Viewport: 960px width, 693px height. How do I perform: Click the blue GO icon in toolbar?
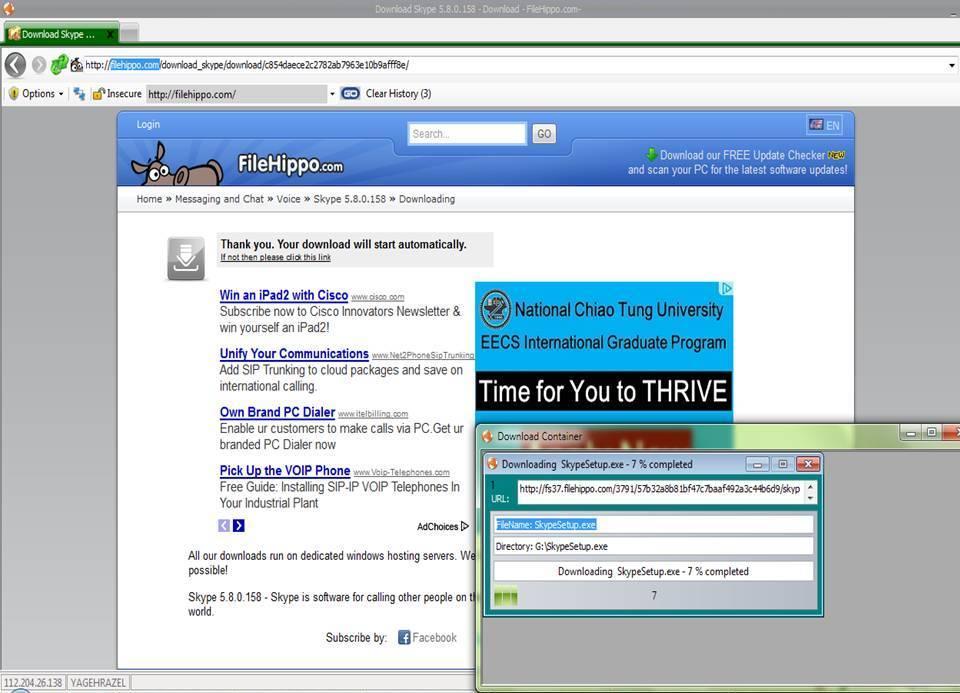coord(350,94)
